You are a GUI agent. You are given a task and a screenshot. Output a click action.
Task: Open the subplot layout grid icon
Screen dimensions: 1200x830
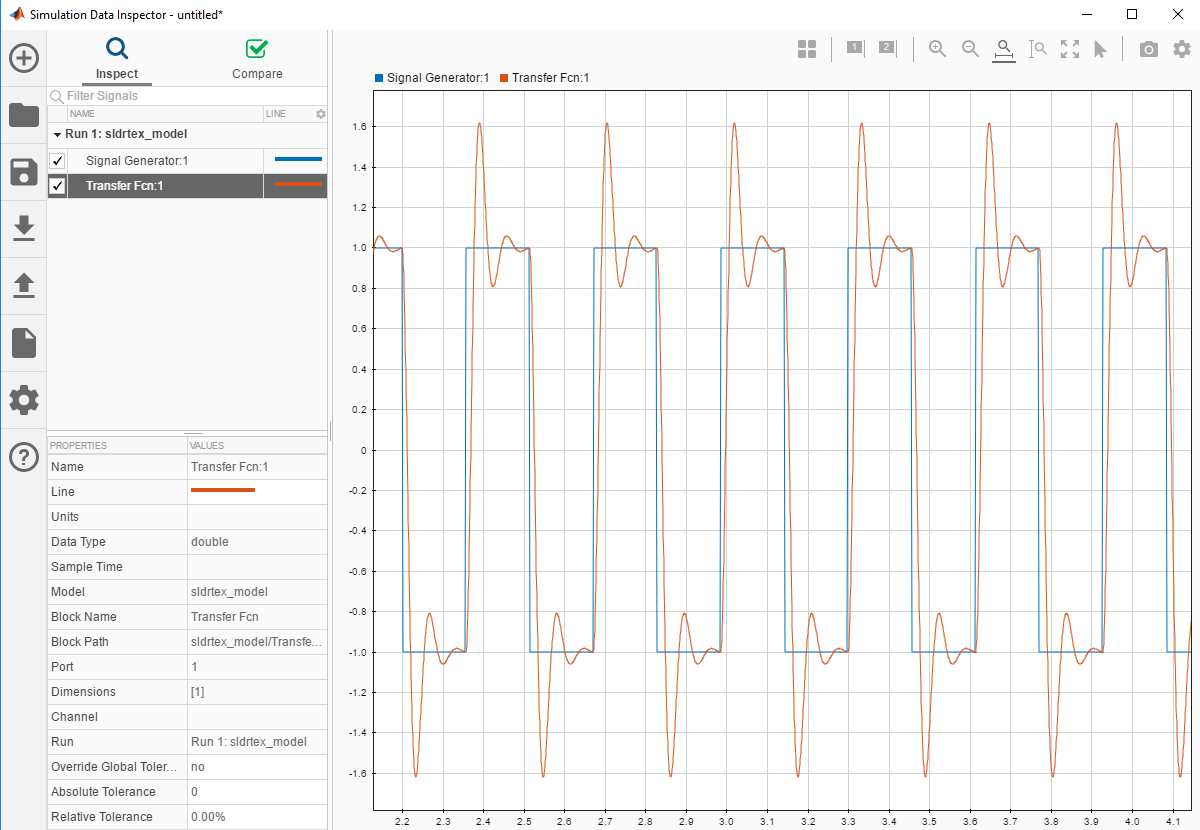tap(807, 49)
